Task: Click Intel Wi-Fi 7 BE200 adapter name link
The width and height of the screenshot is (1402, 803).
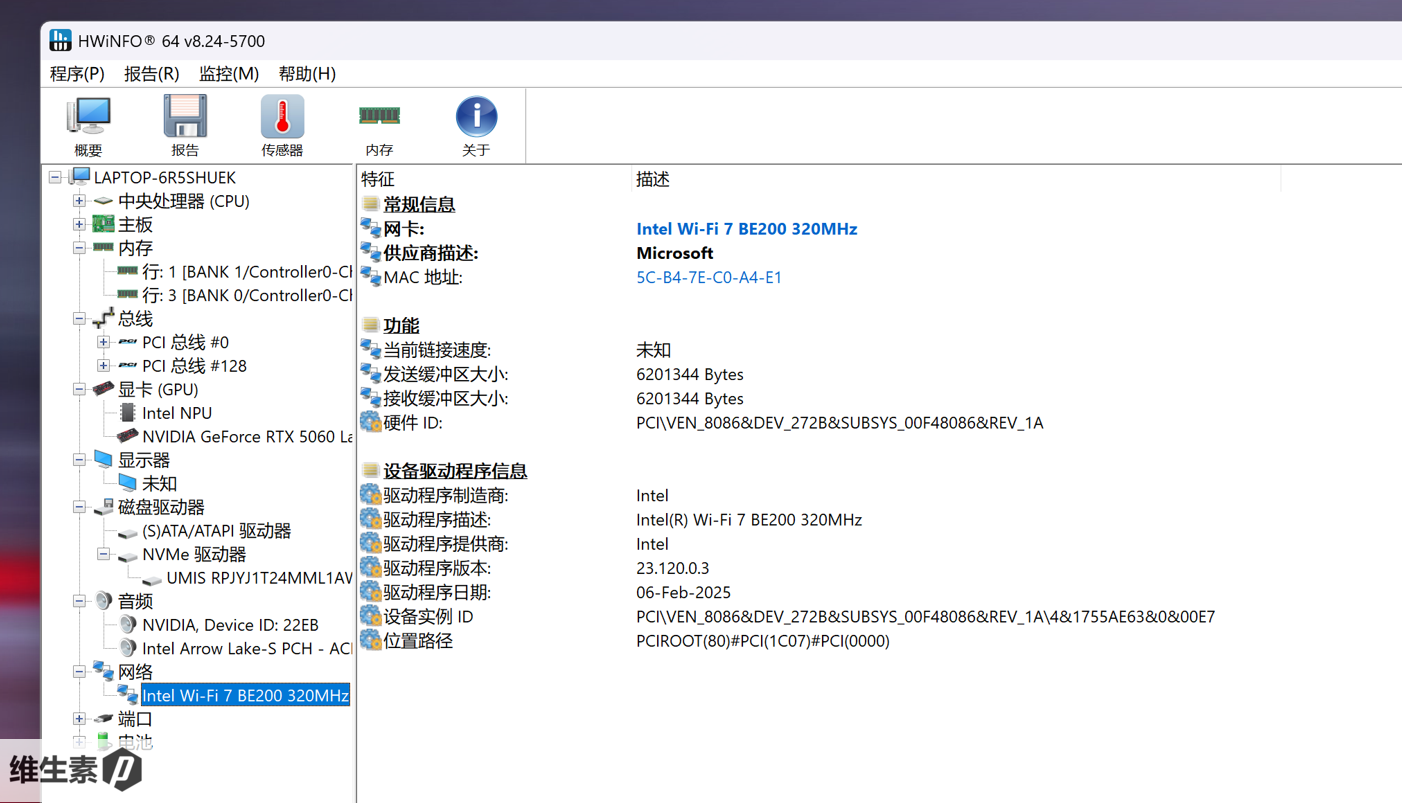Action: (746, 229)
